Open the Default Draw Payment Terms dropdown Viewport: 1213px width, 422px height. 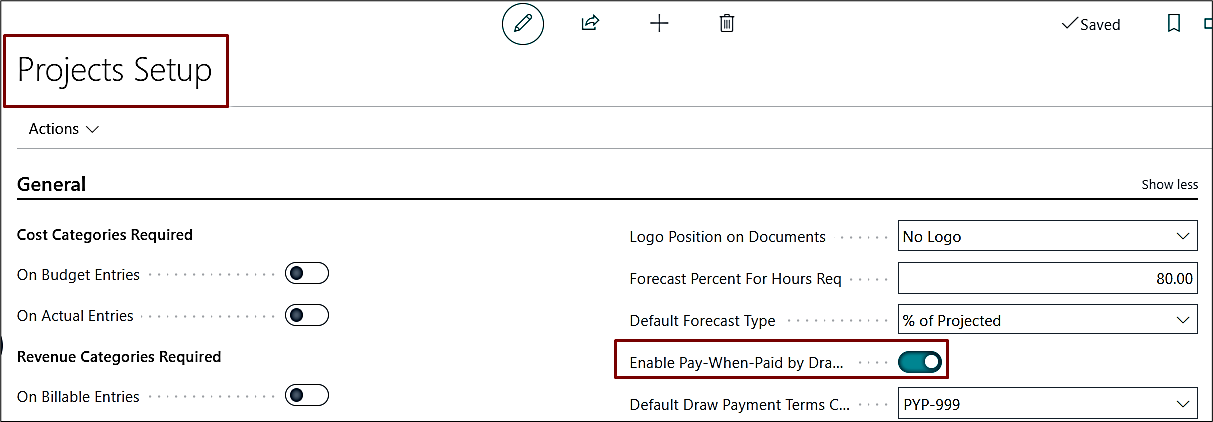point(1046,405)
